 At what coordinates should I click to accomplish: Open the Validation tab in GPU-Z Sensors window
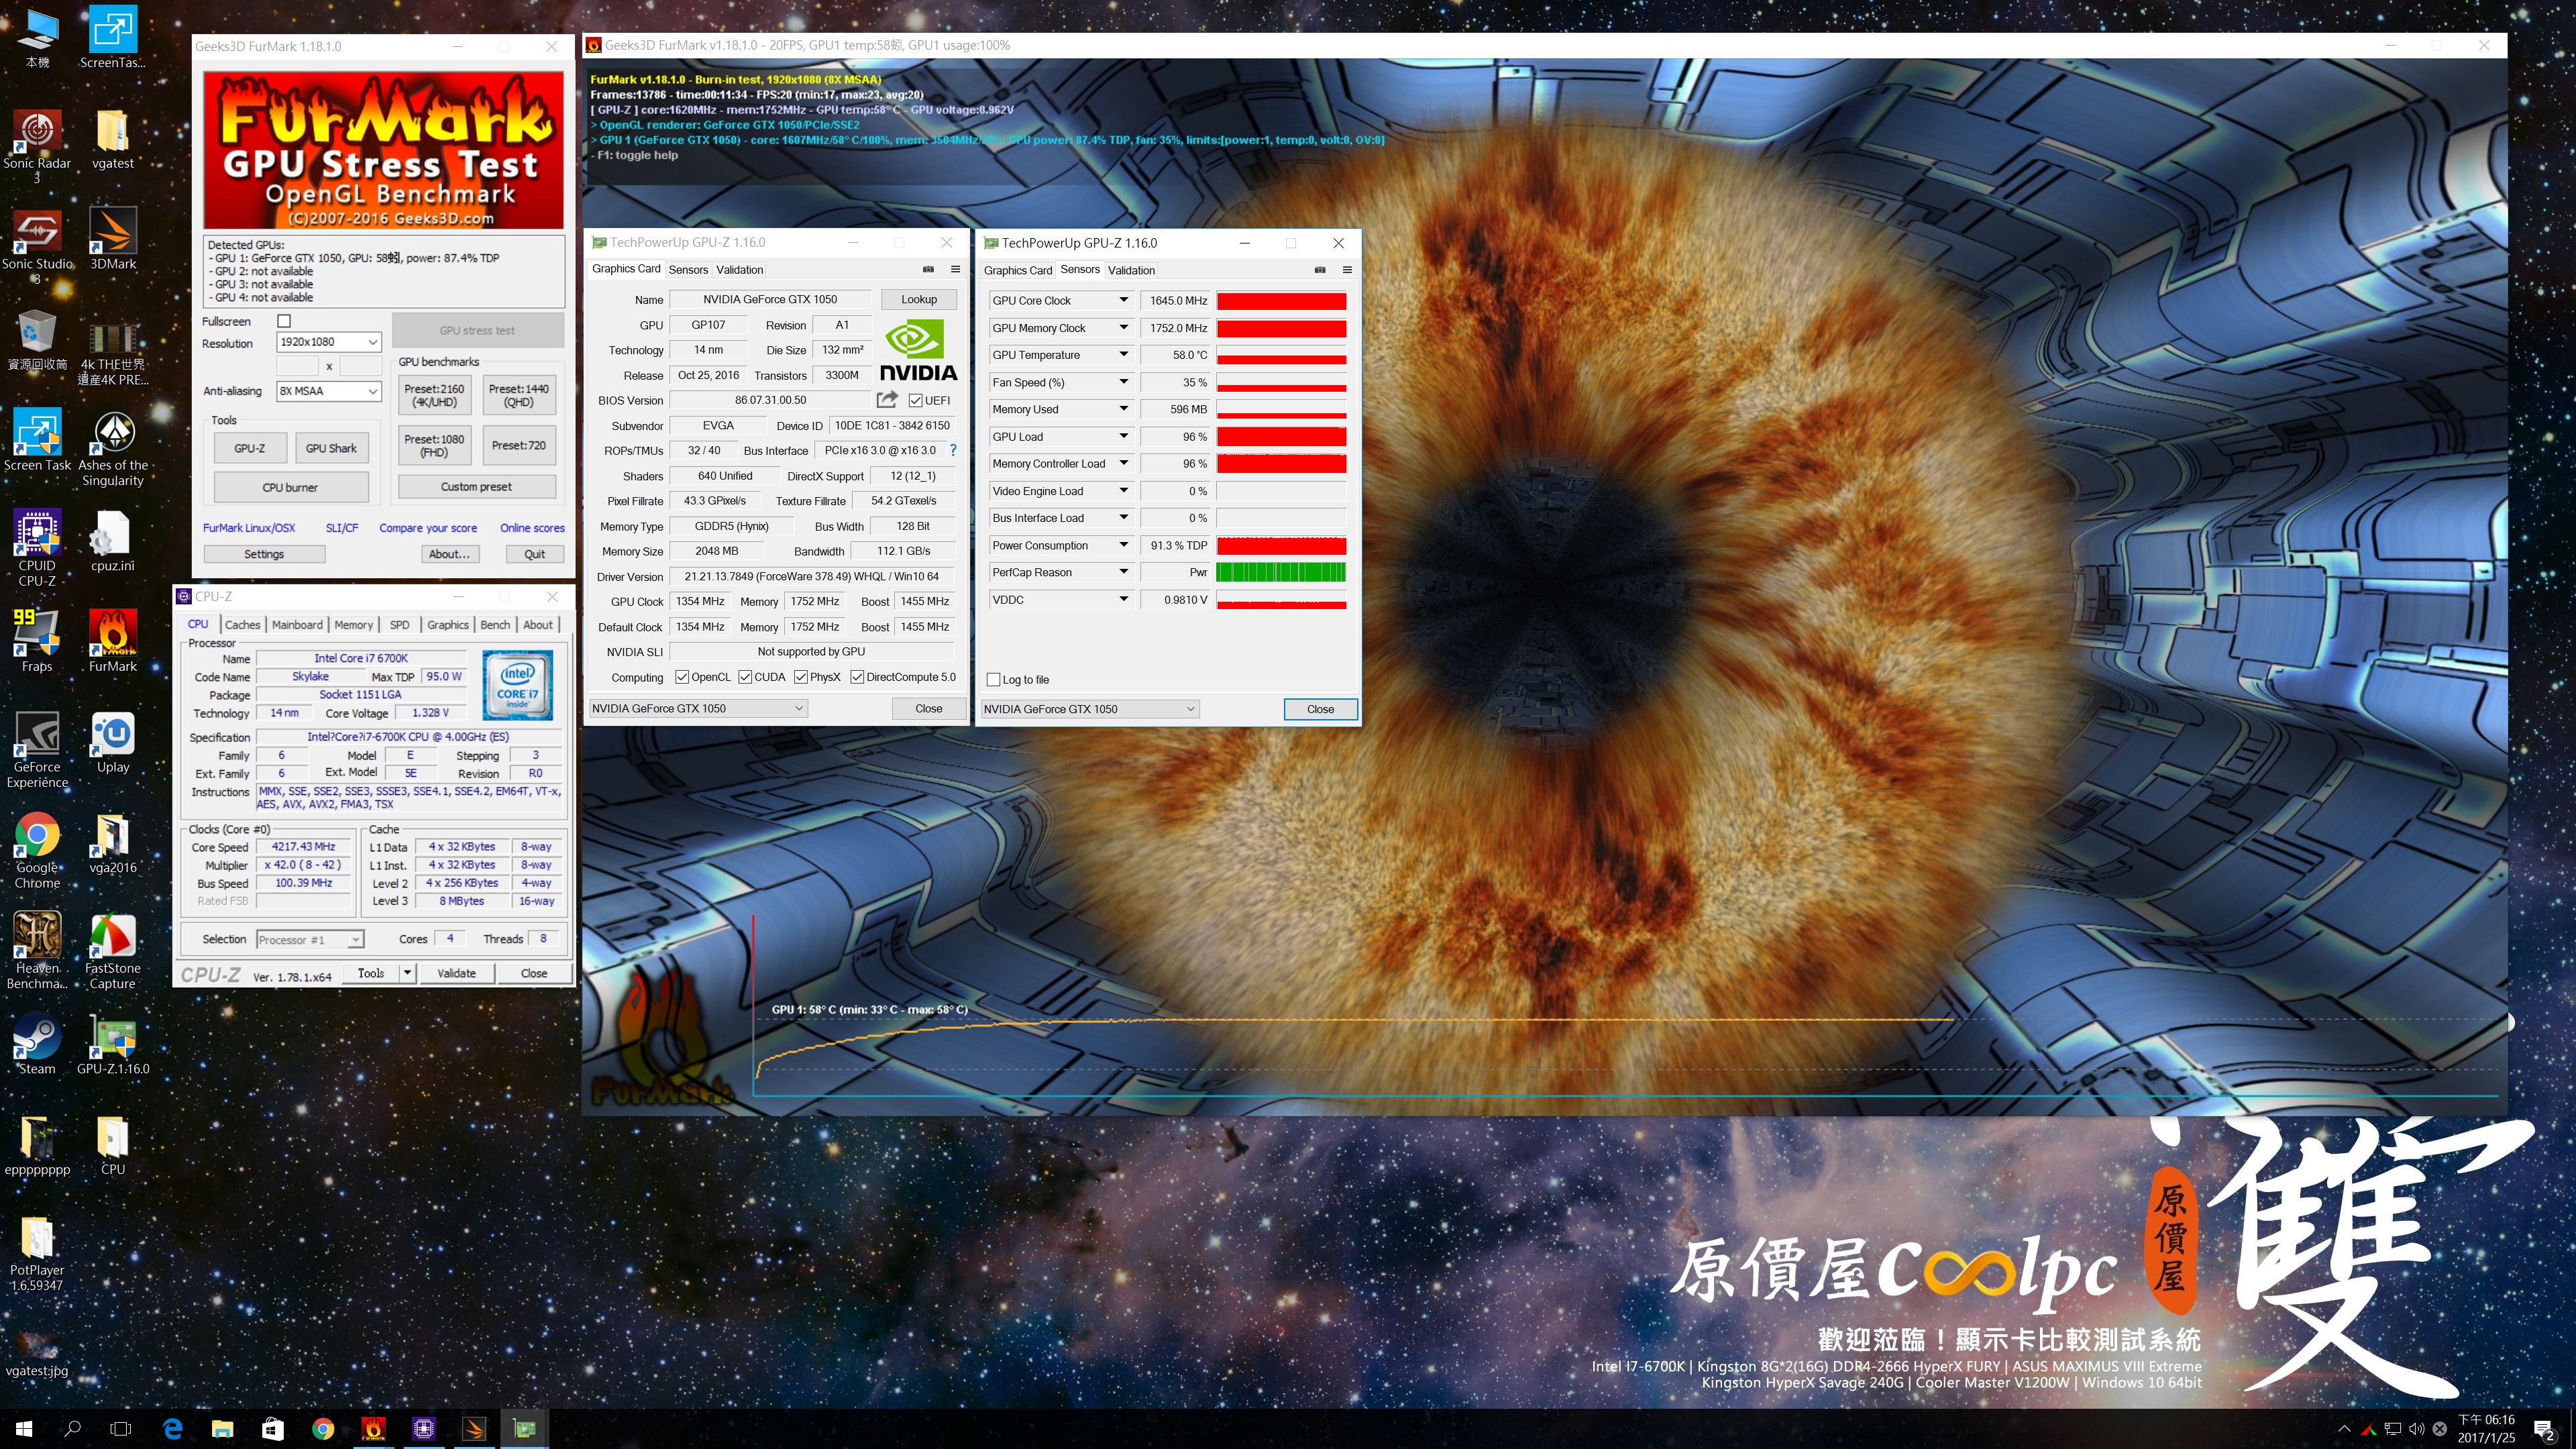[1131, 270]
